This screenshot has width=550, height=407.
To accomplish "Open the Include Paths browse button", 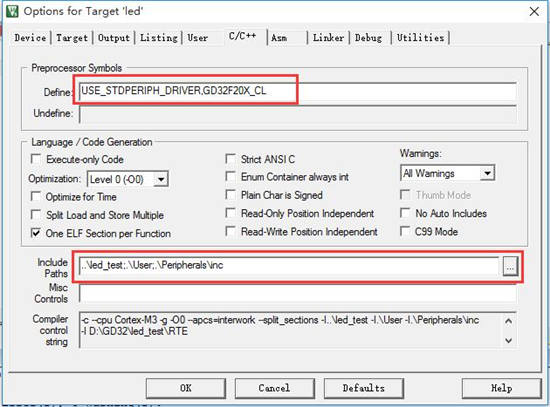I will click(x=510, y=267).
